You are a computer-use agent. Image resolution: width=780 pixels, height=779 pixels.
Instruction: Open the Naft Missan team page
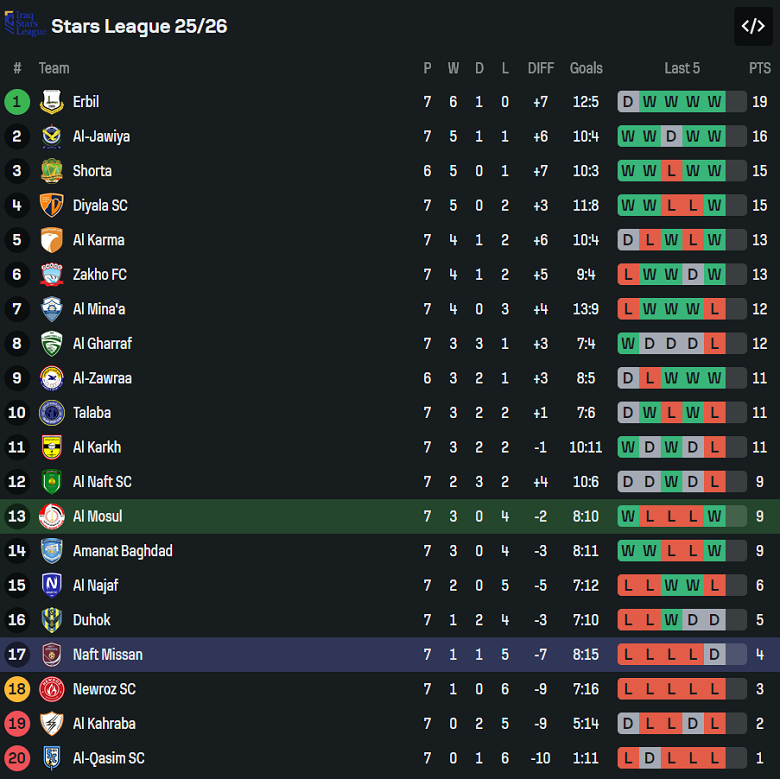click(x=107, y=654)
